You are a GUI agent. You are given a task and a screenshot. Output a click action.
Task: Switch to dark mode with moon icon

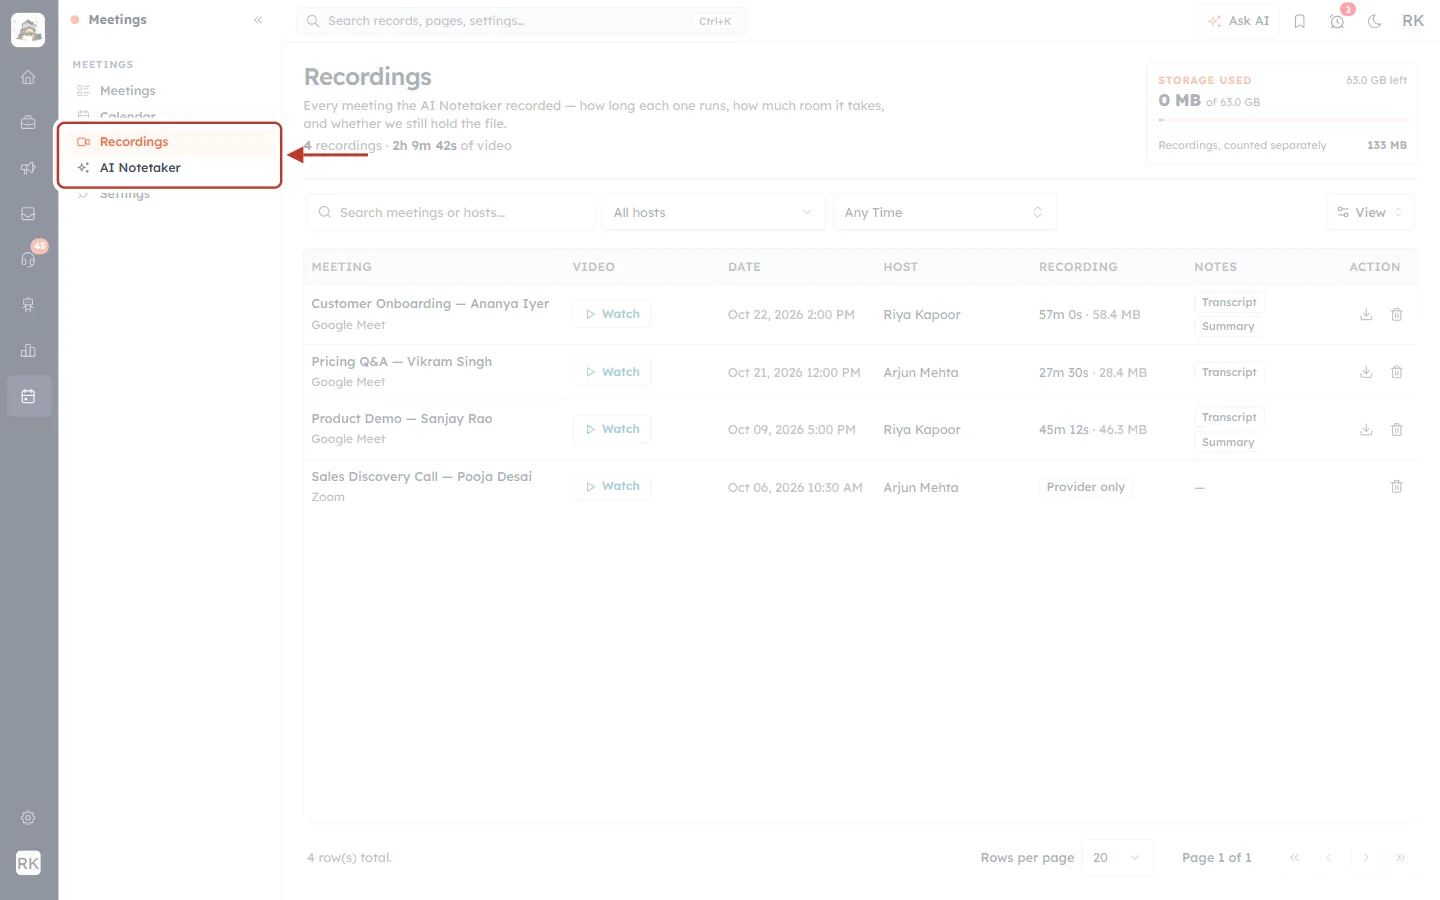point(1375,21)
